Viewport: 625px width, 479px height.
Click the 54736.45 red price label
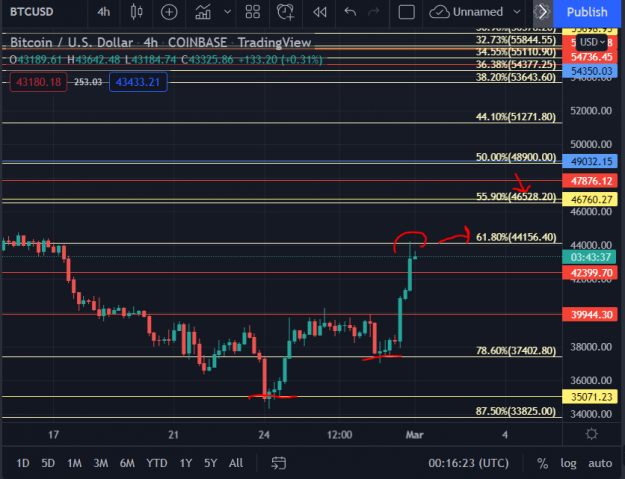click(x=591, y=57)
